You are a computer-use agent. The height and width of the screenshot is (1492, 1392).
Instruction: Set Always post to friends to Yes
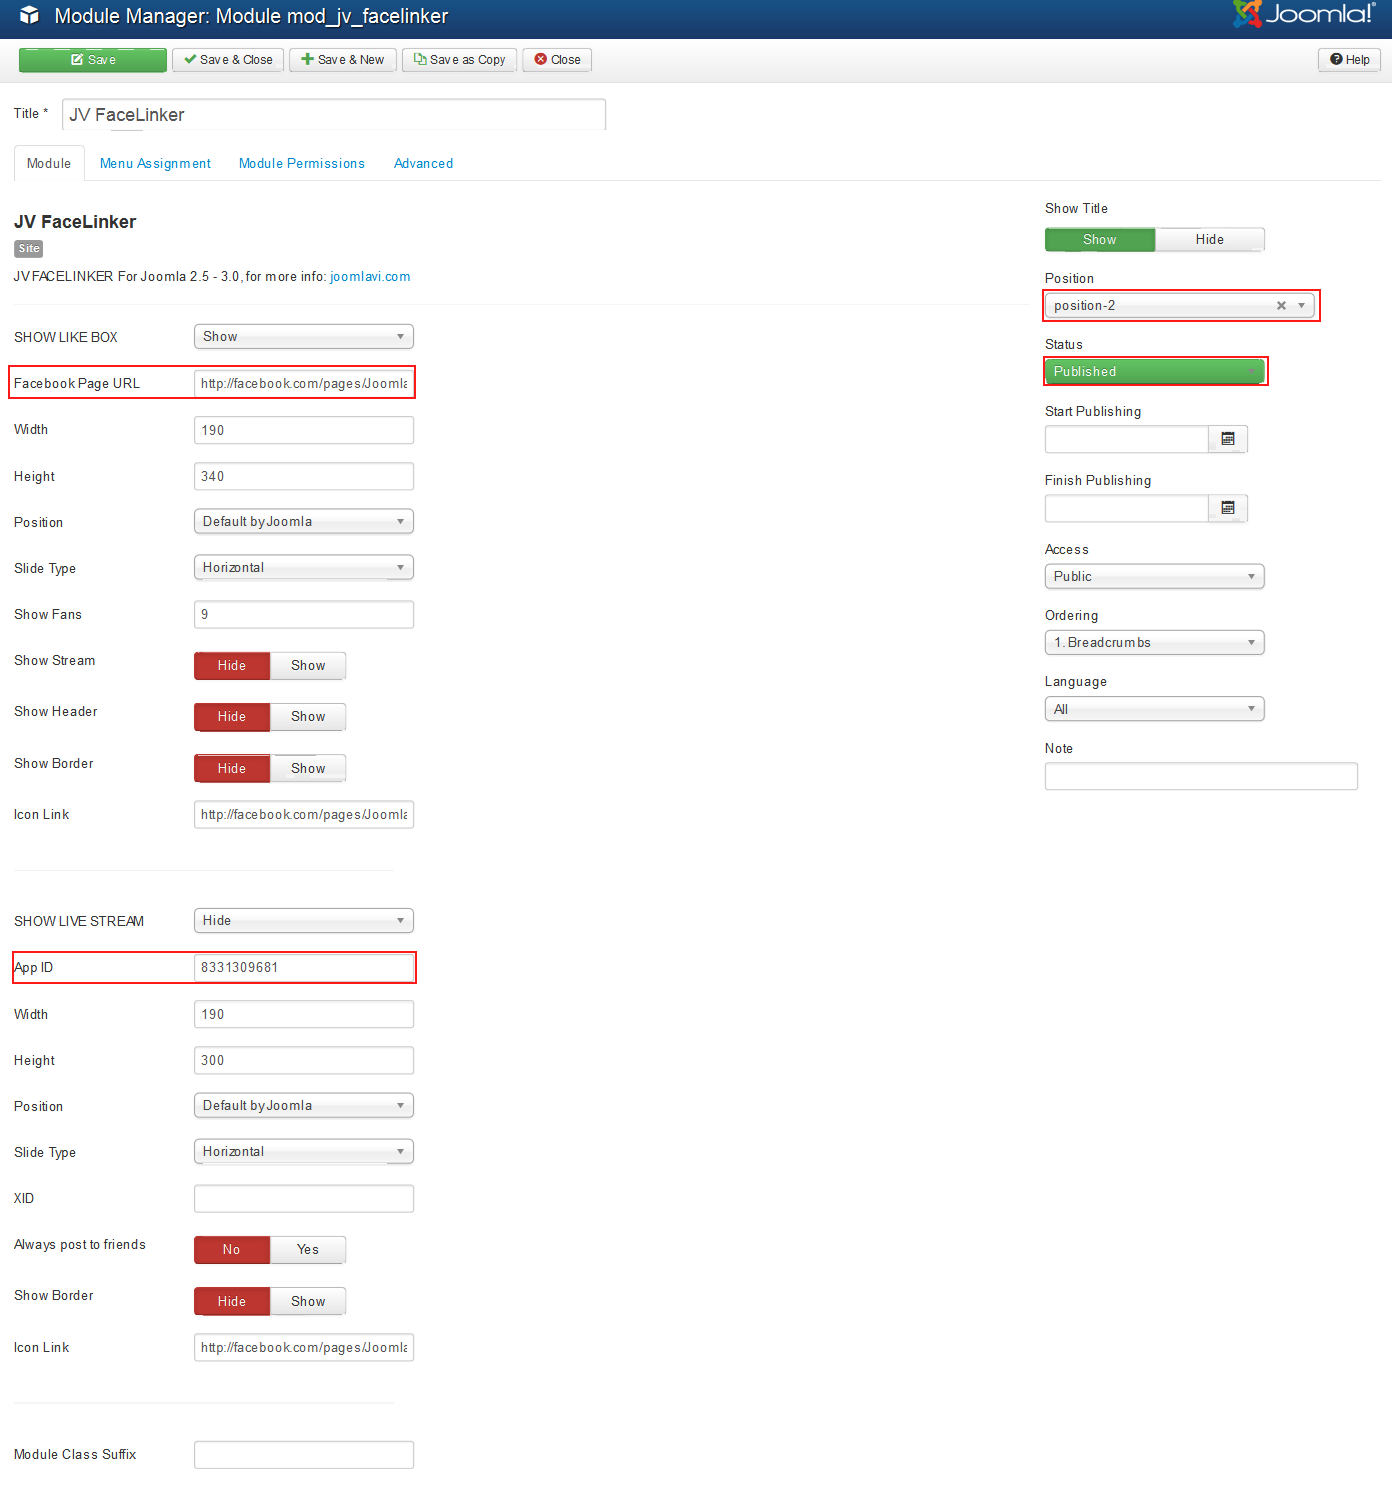point(308,1250)
